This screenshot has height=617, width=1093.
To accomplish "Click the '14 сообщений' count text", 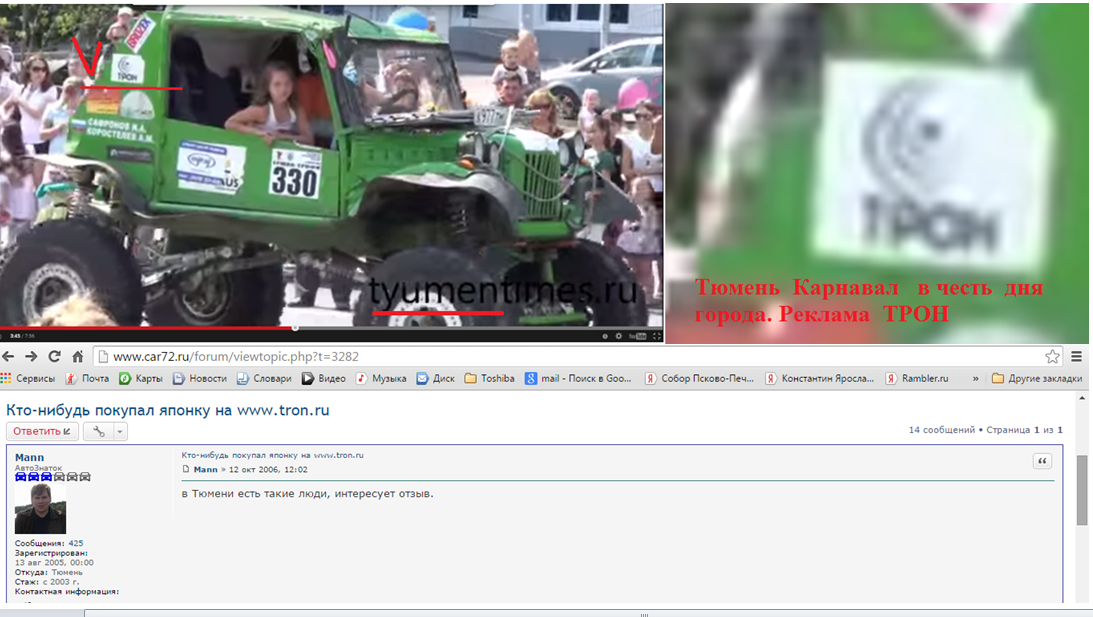I will point(941,430).
